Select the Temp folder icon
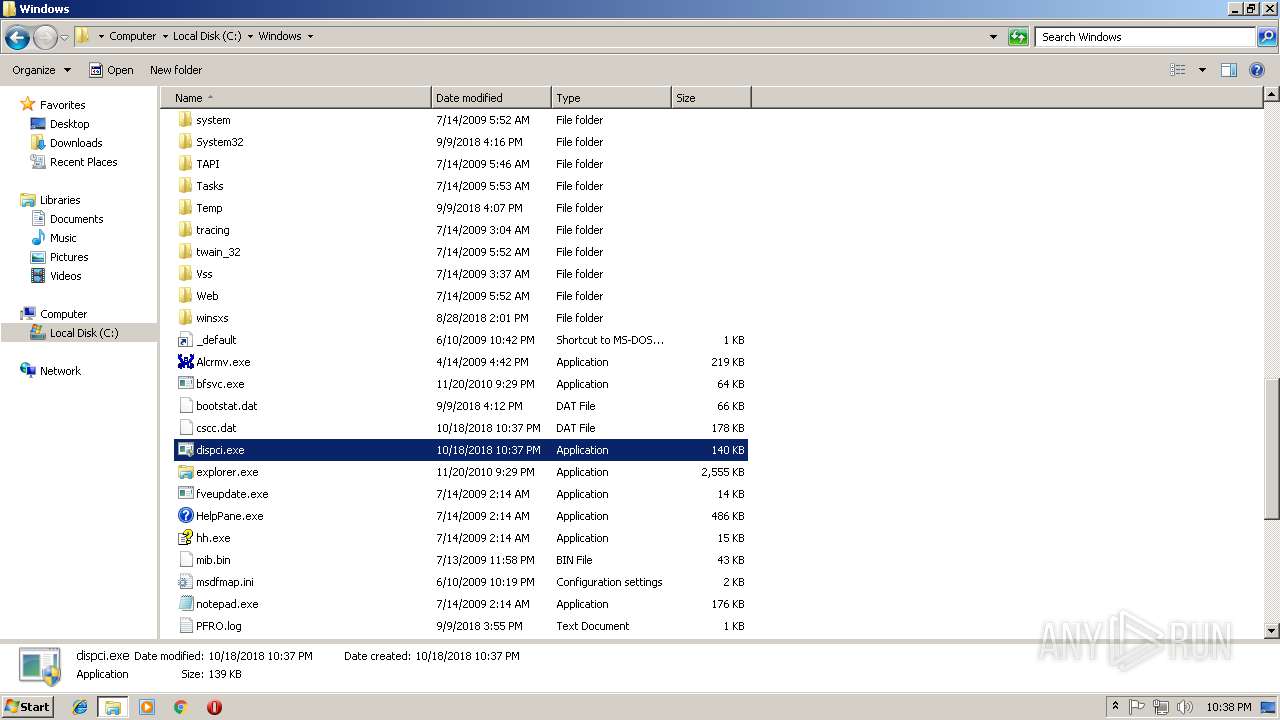 tap(185, 208)
